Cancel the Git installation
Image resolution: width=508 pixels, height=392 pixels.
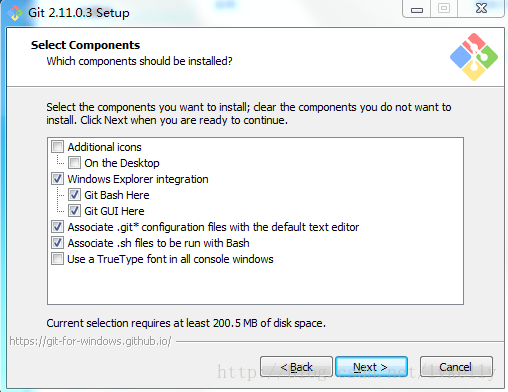click(456, 367)
